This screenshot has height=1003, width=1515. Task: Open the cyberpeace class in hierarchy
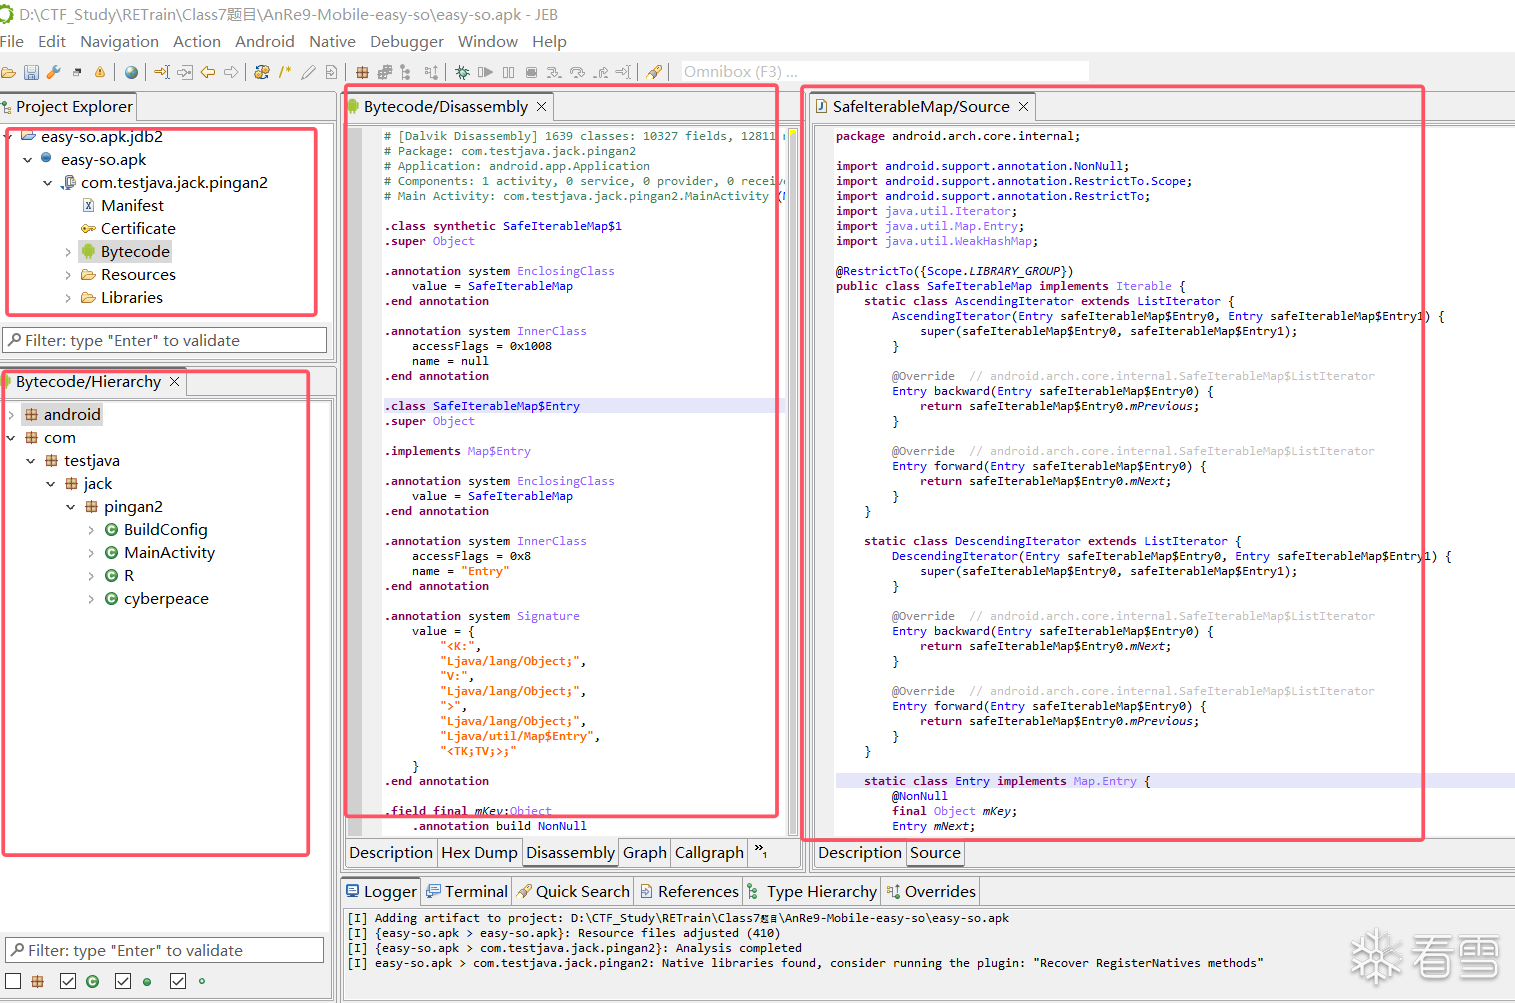166,599
